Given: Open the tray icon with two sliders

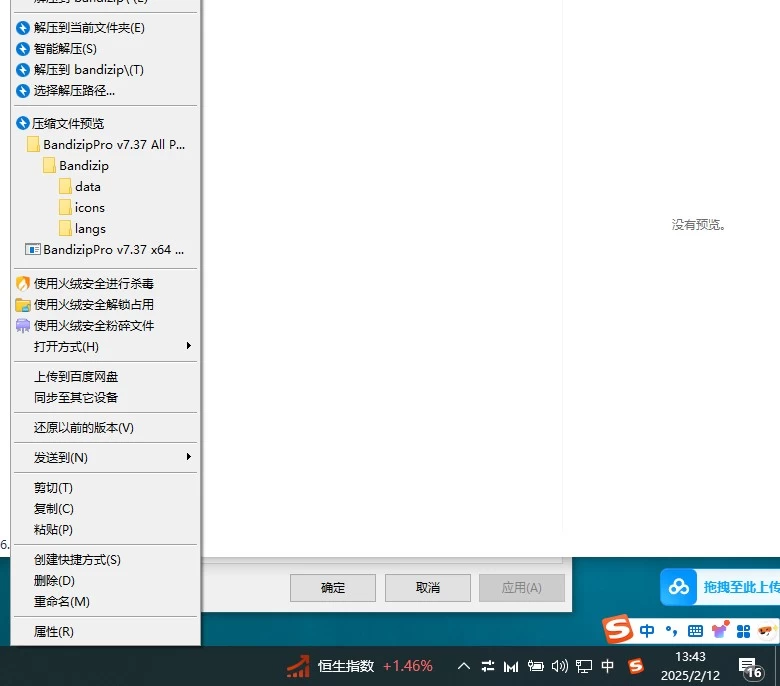Looking at the screenshot, I should (488, 666).
